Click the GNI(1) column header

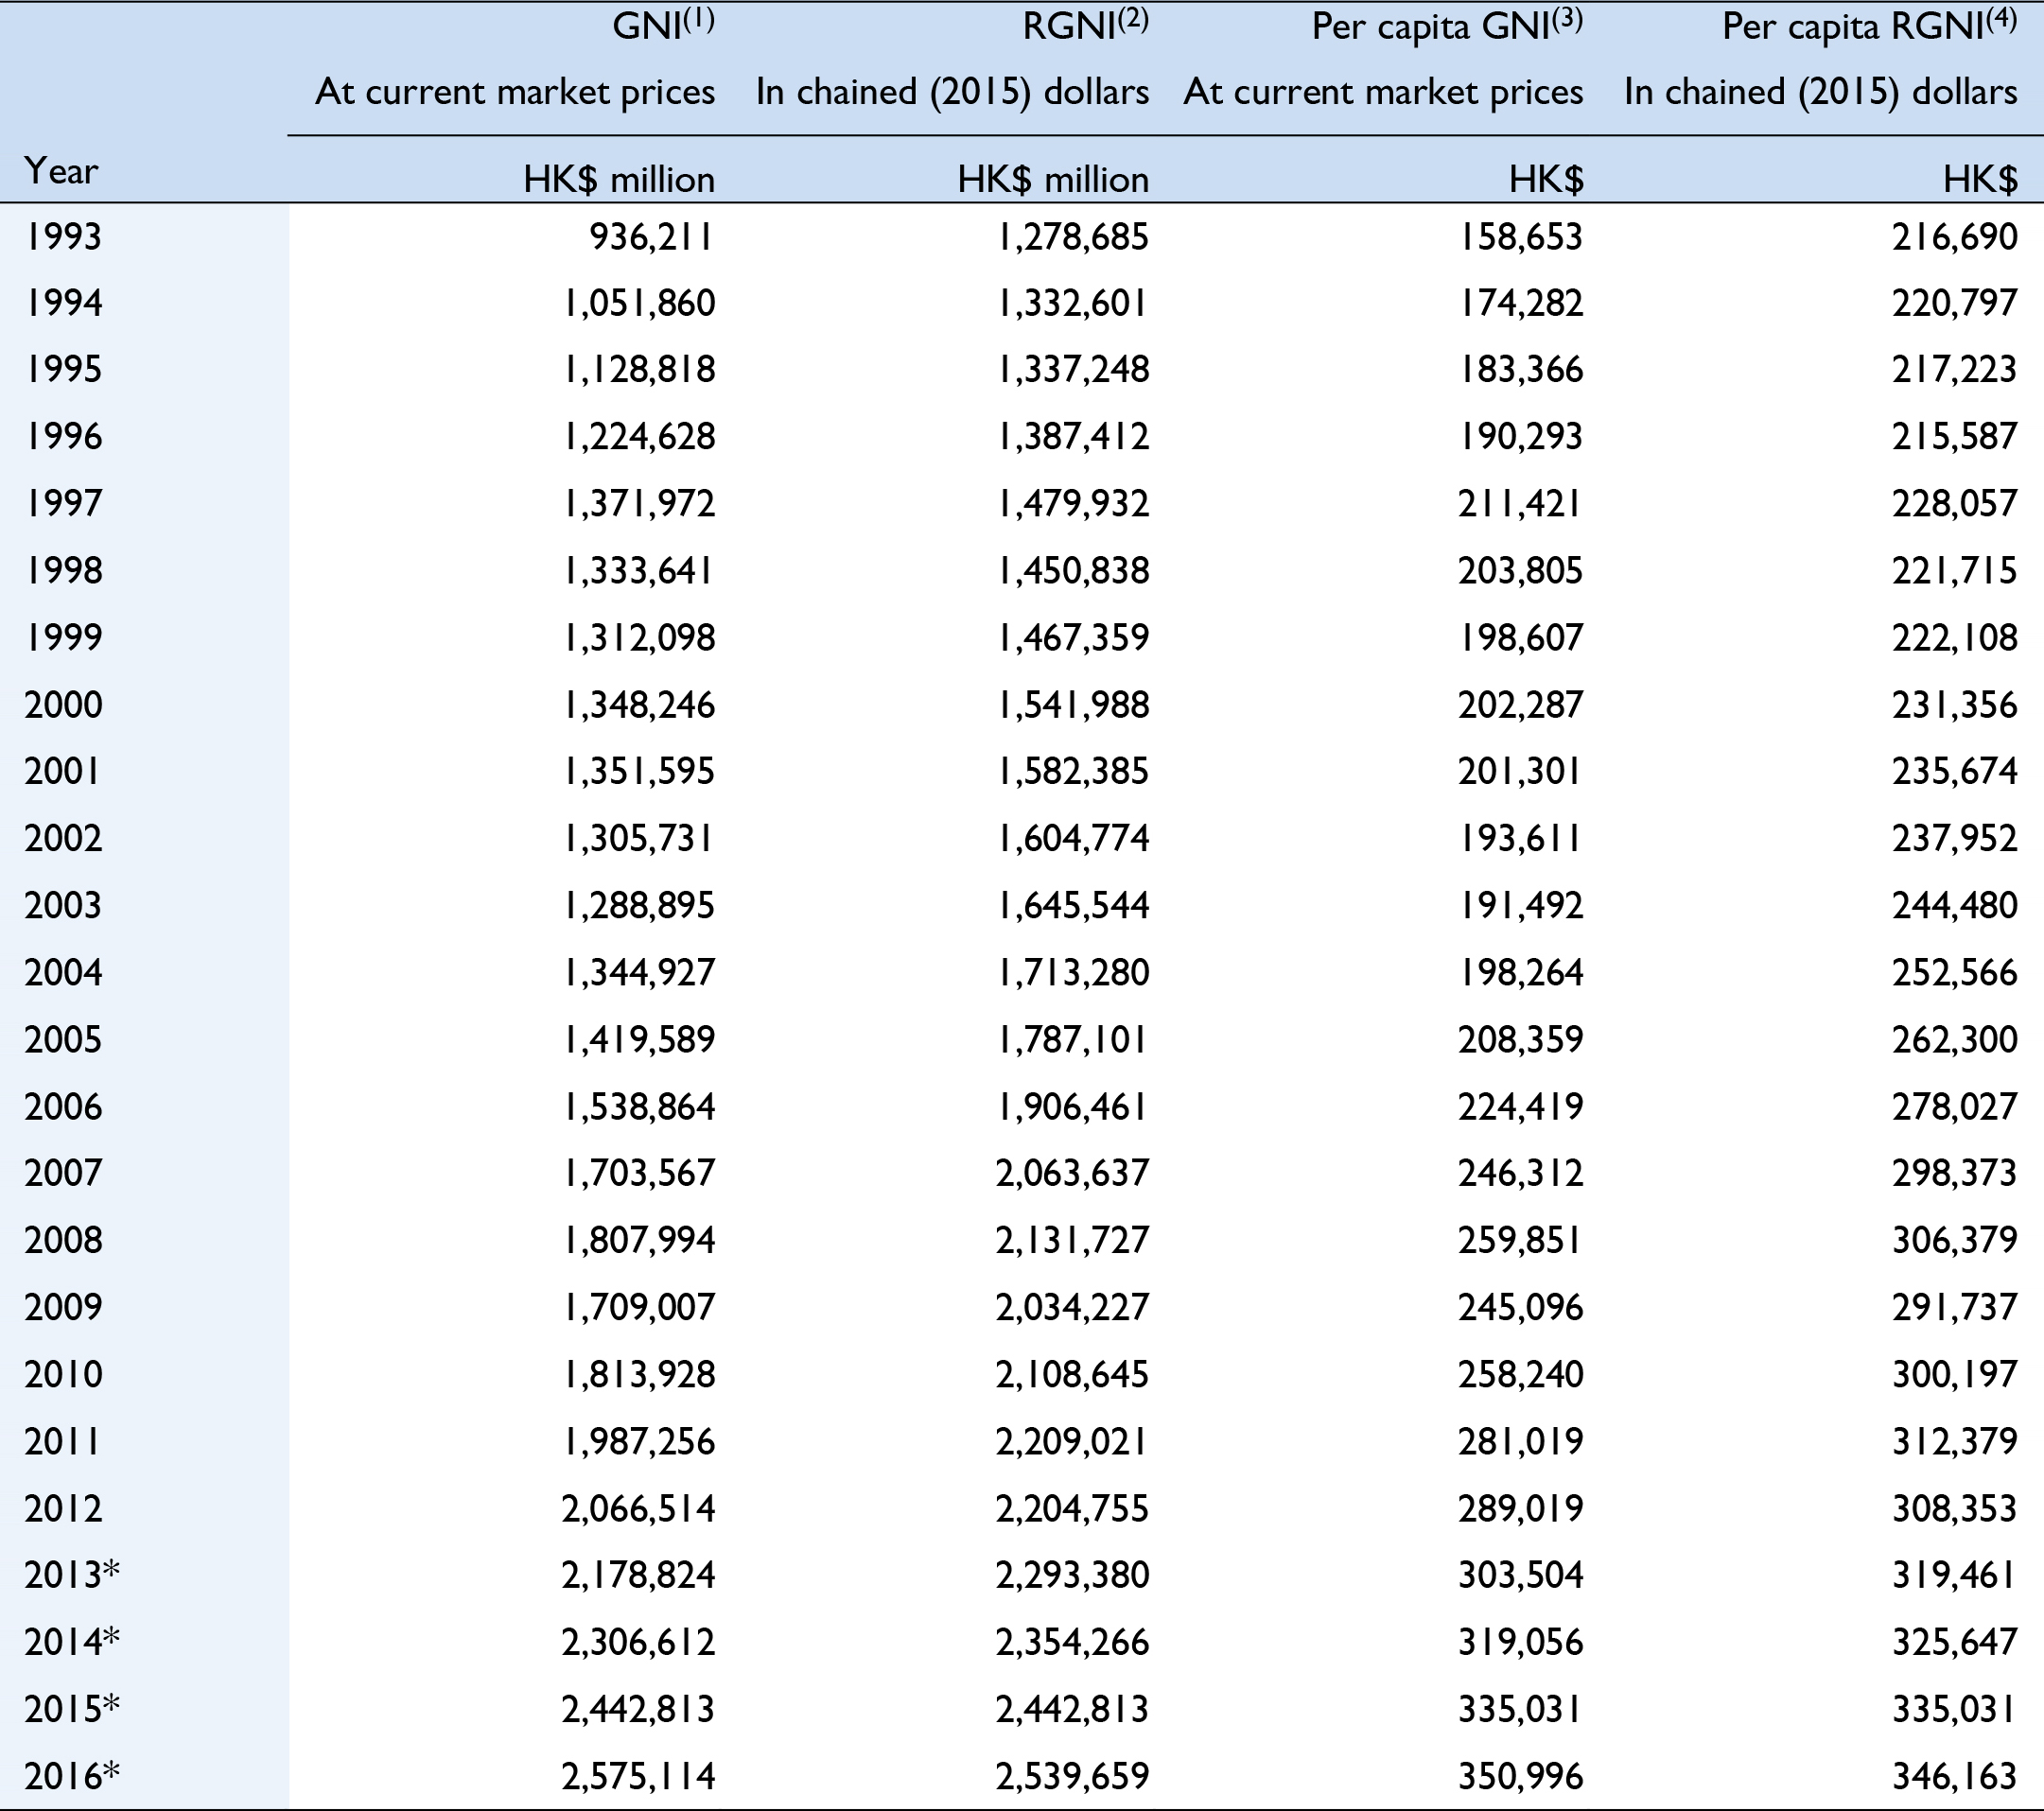662,26
